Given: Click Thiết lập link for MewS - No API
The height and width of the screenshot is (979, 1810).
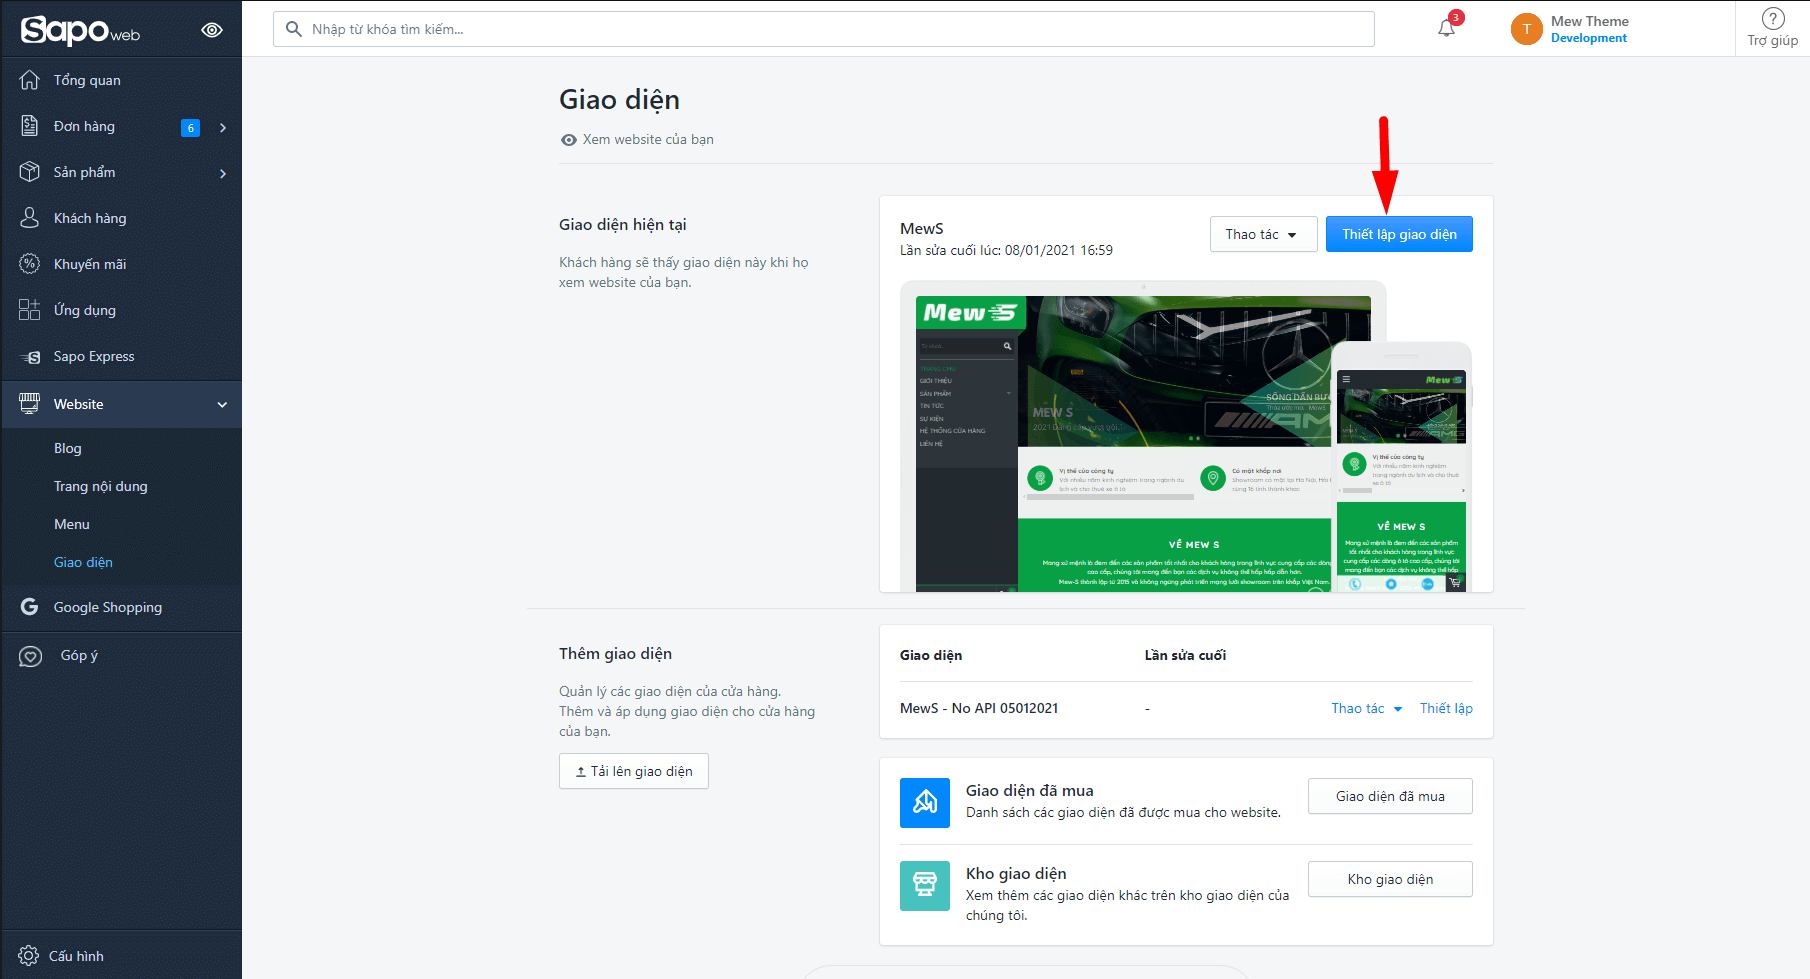Looking at the screenshot, I should (1446, 708).
